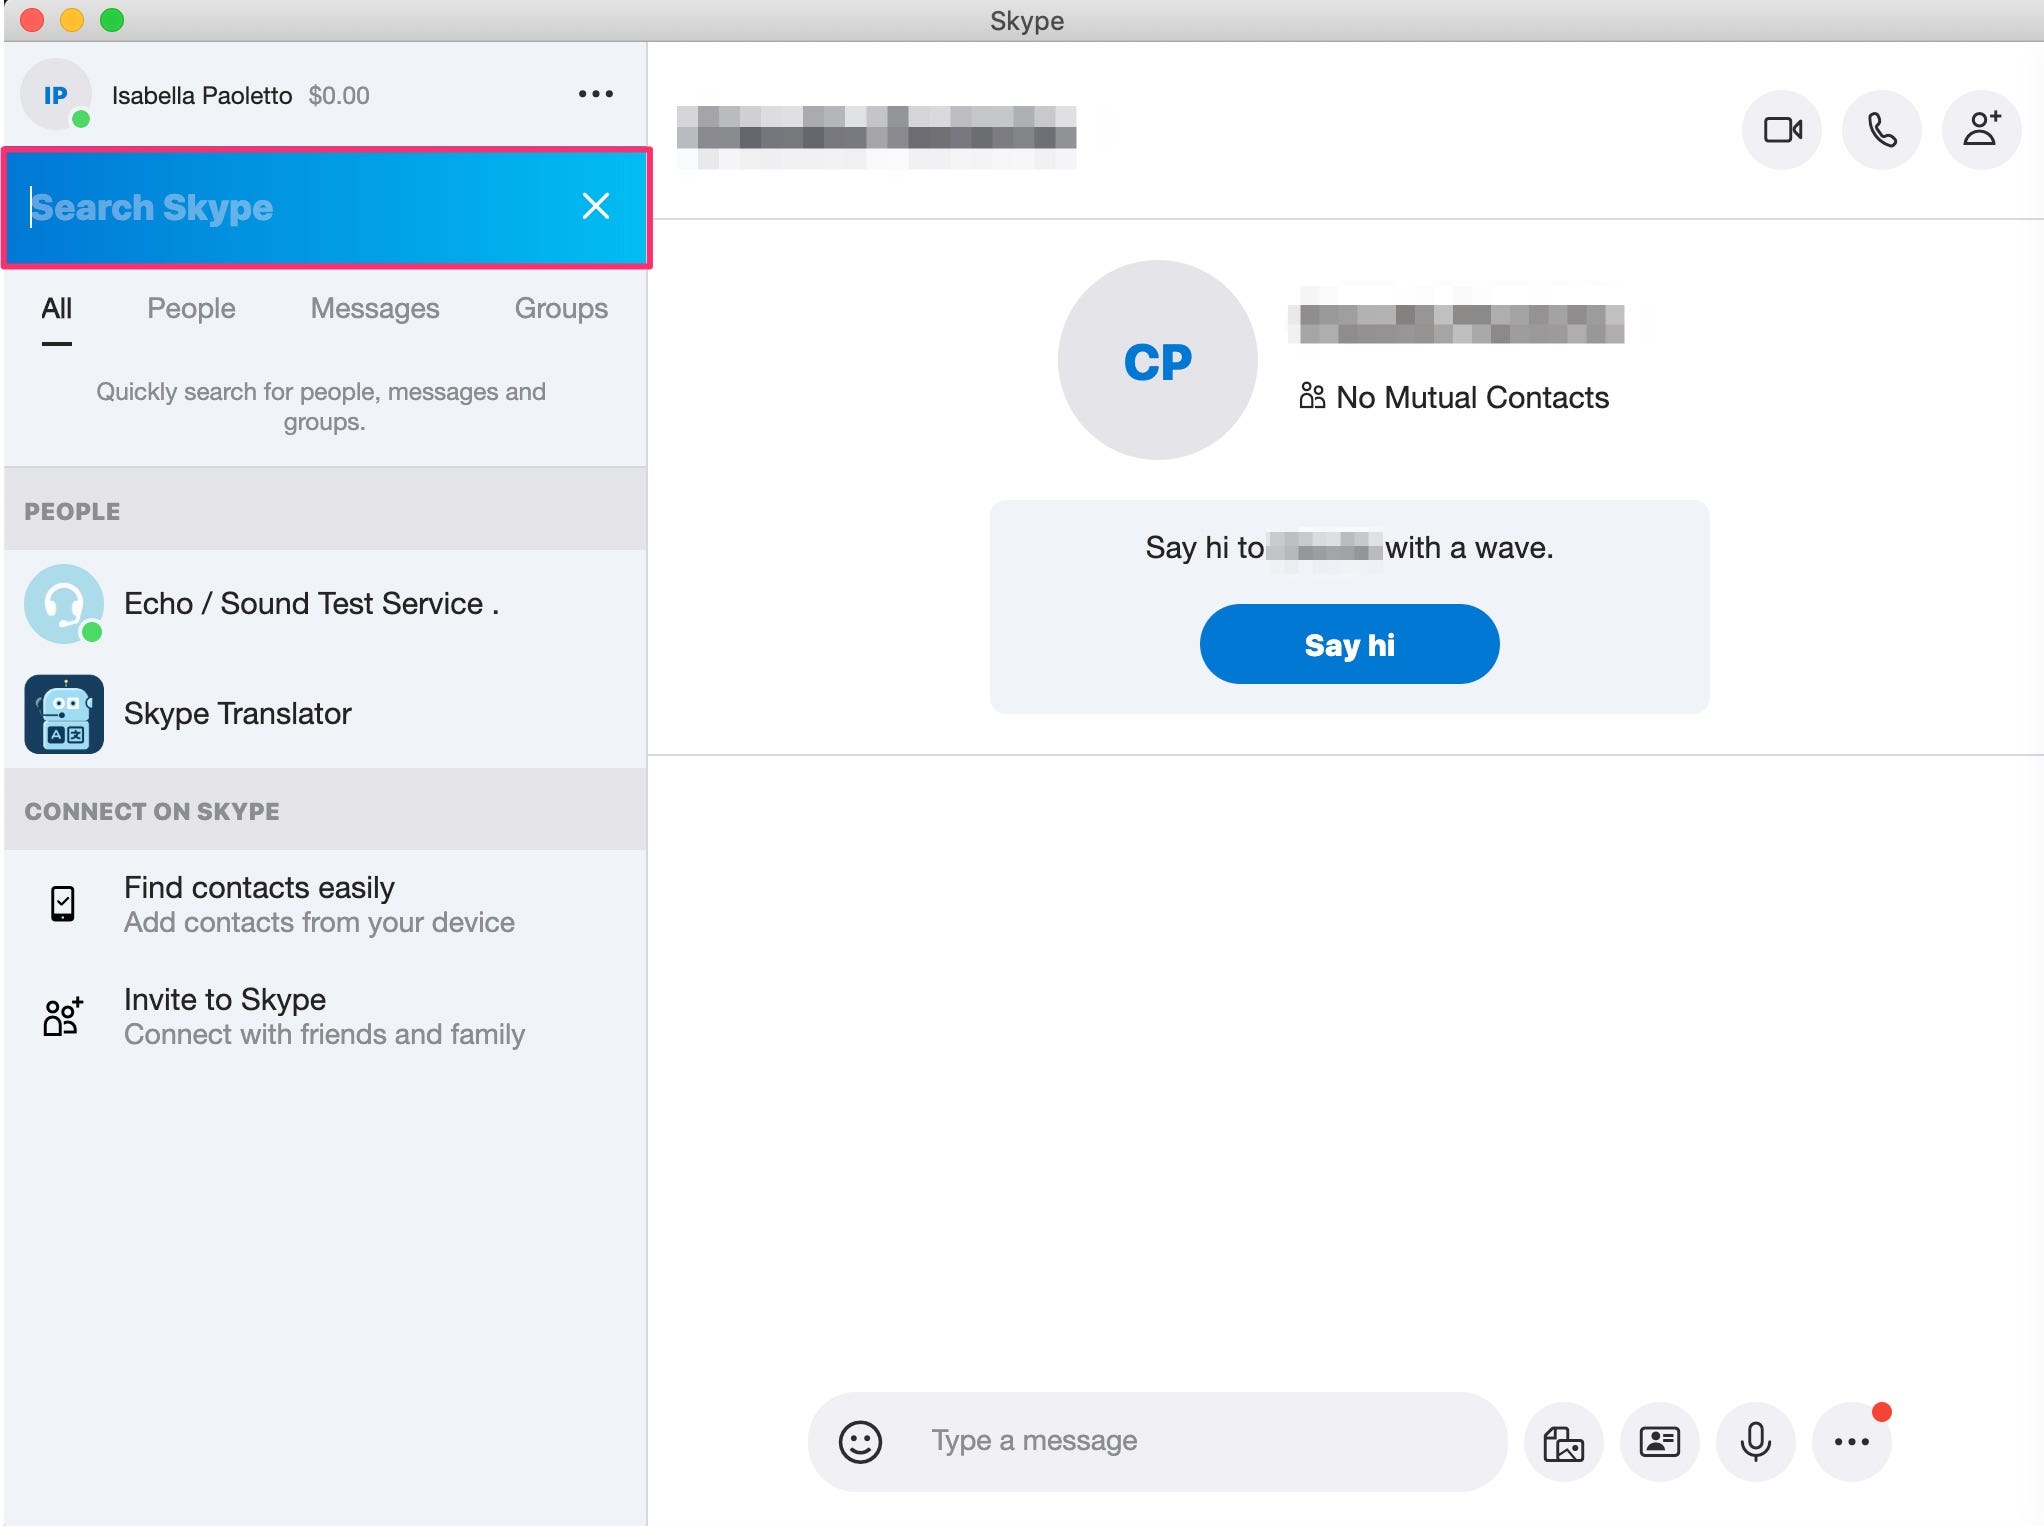Click the Say hi button

[1349, 644]
